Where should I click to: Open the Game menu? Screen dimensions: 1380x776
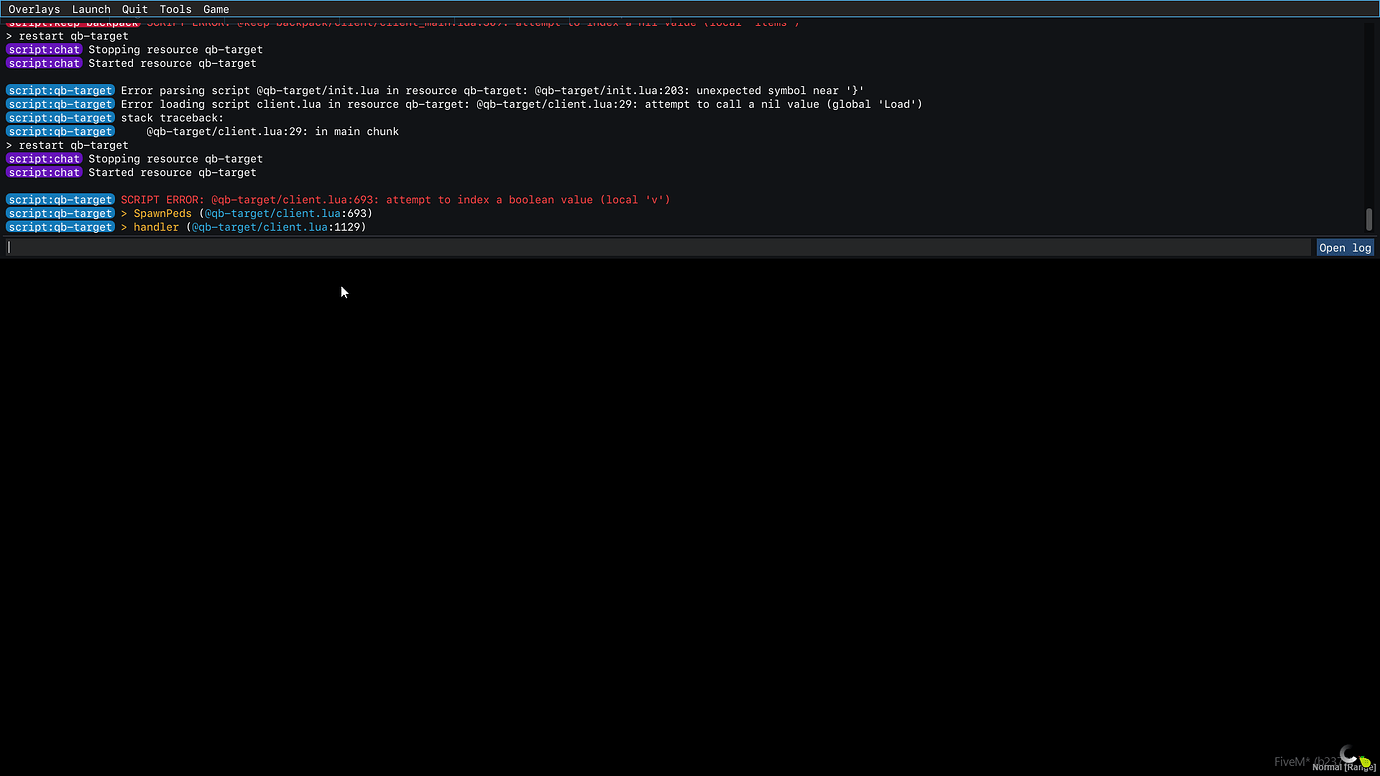[216, 9]
